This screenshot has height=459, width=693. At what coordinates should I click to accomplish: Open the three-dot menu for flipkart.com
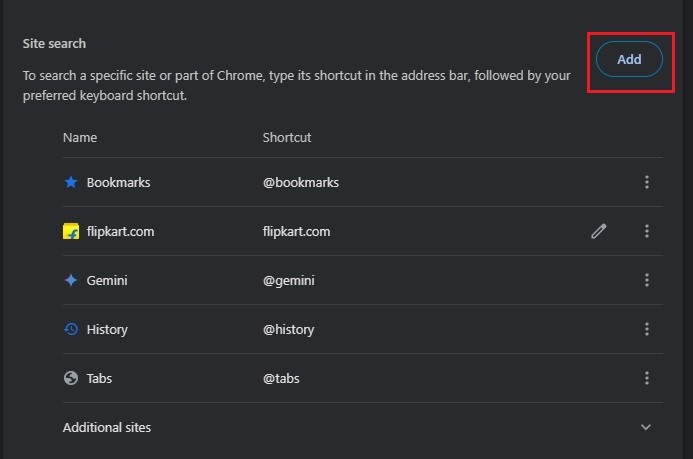coord(647,231)
